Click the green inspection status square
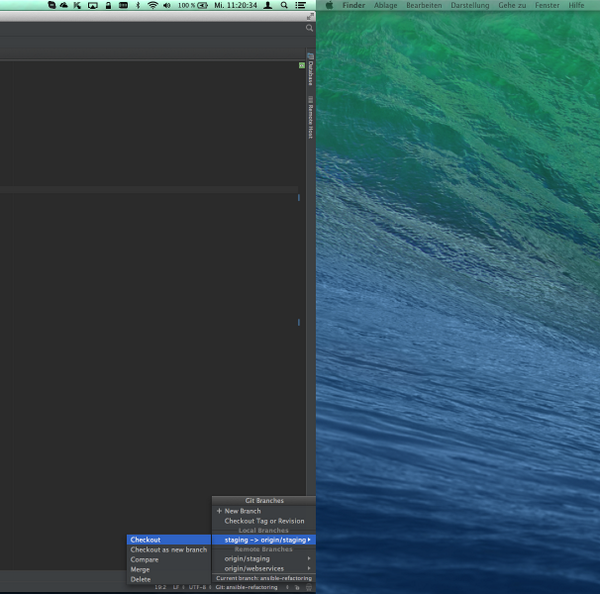The width and height of the screenshot is (600, 594). 302,65
